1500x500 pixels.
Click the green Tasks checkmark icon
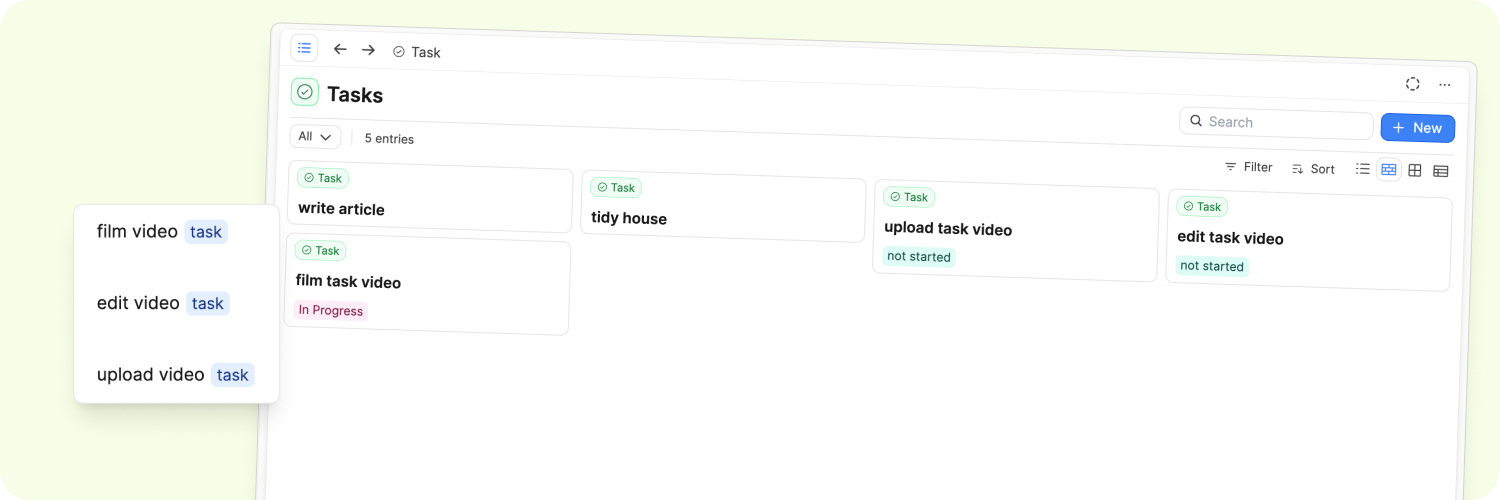pyautogui.click(x=305, y=92)
